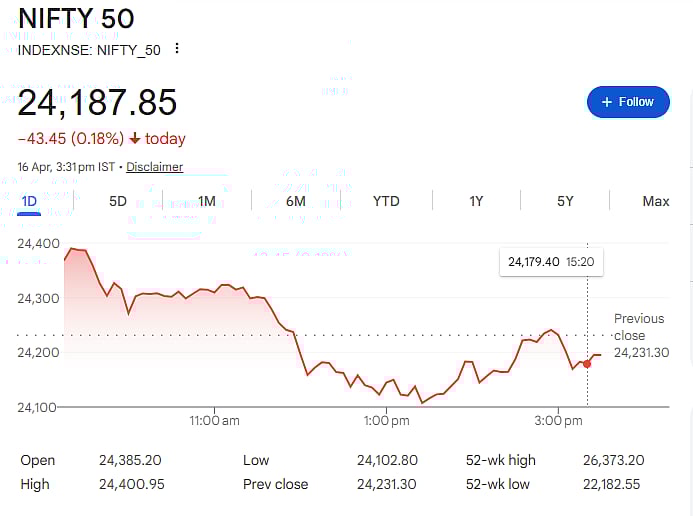Select the 1D chart range tab
This screenshot has width=693, height=516.
coord(29,201)
